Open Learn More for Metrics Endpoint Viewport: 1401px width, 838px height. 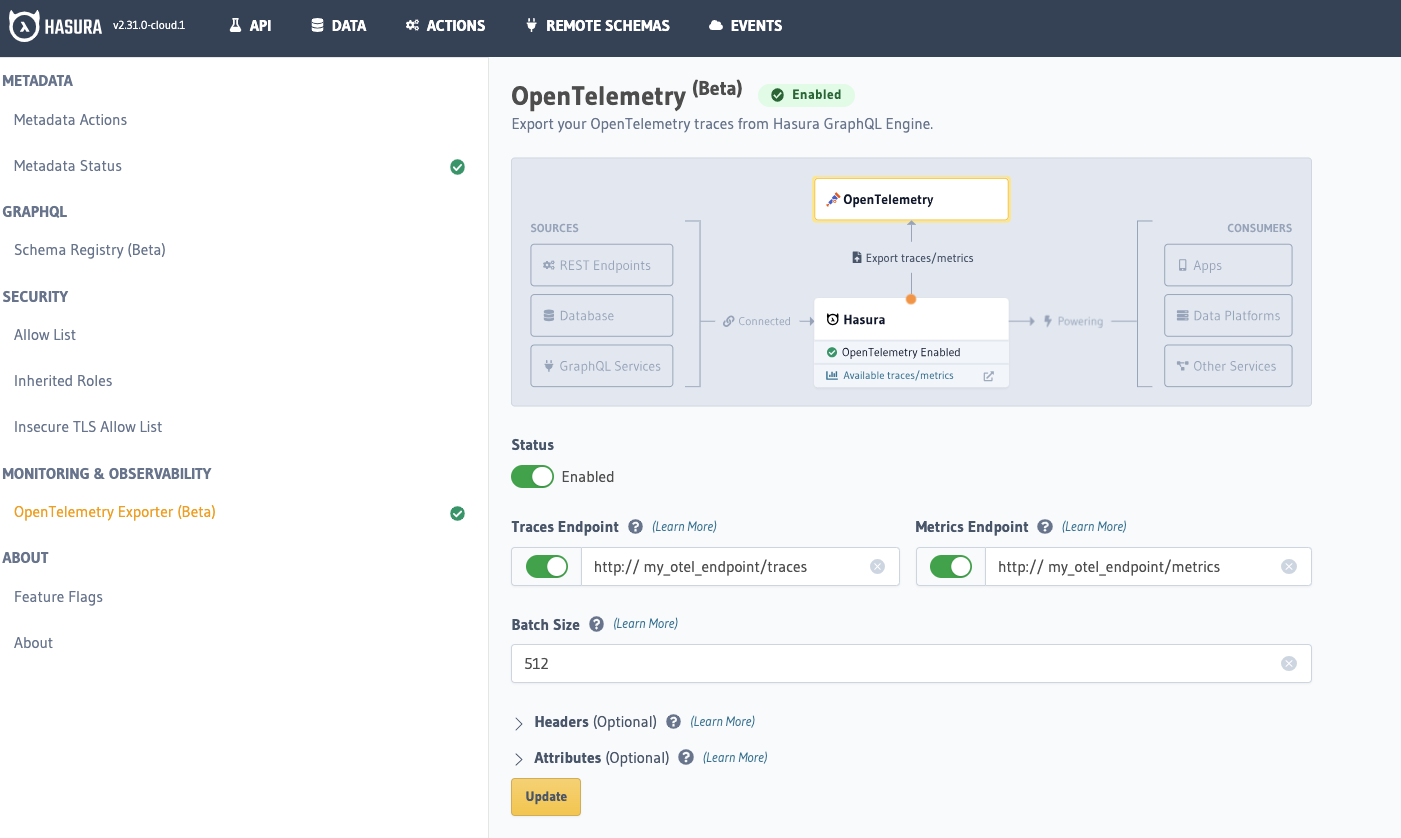1094,527
